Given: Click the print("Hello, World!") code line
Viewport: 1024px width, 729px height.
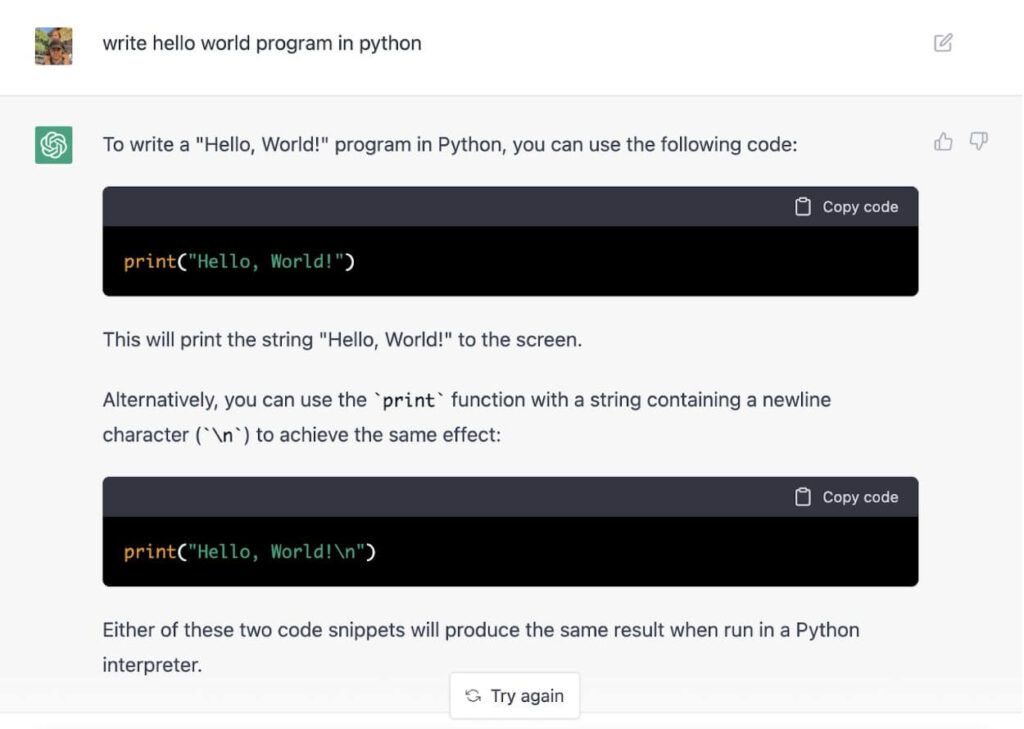Looking at the screenshot, I should click(239, 262).
